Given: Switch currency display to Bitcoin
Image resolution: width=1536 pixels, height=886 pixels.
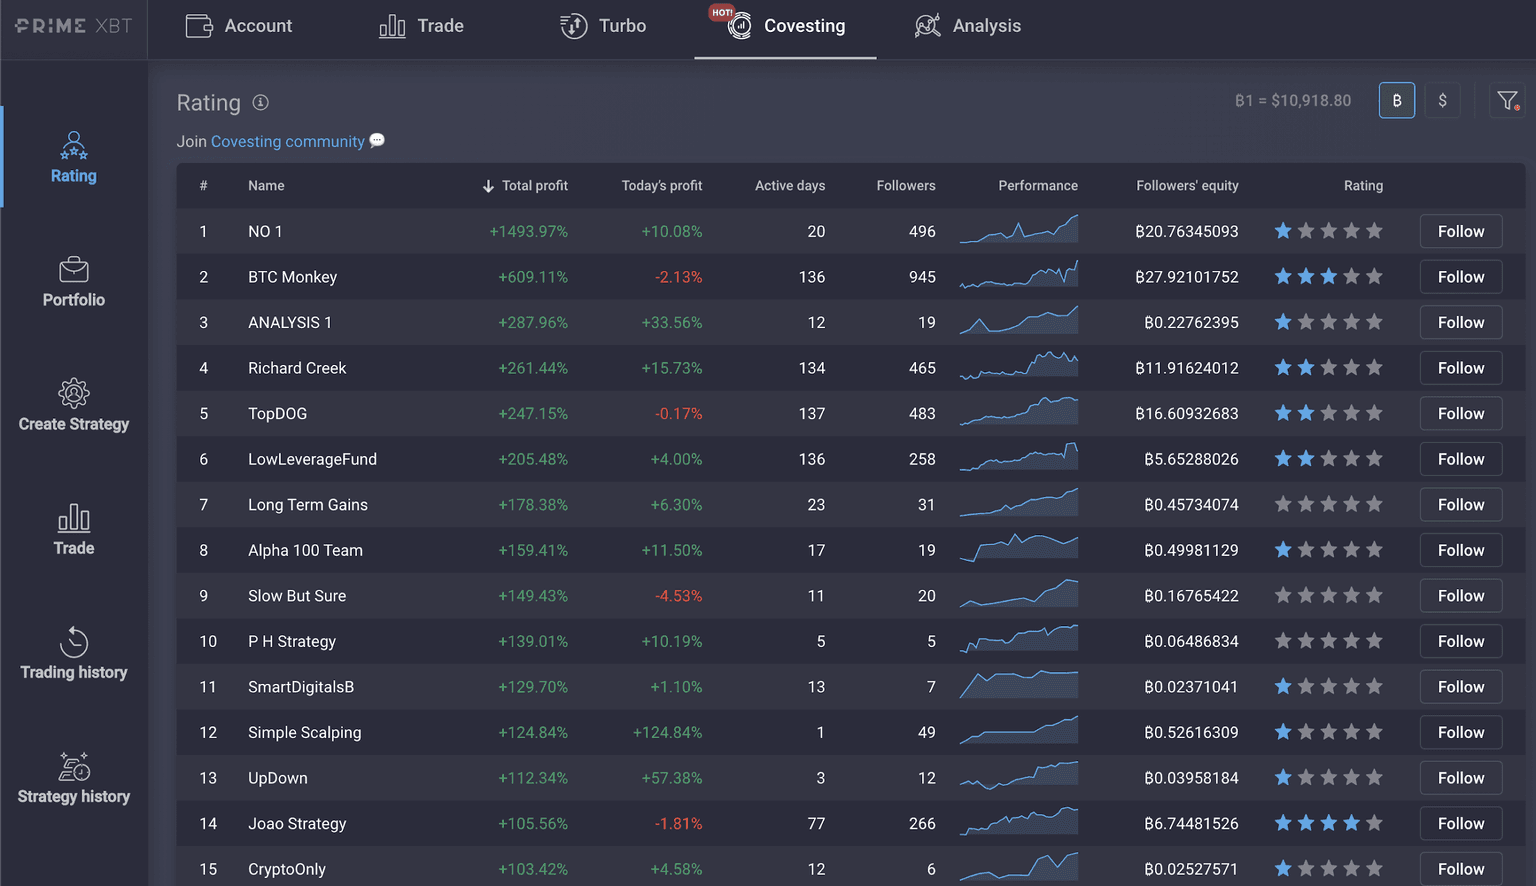Looking at the screenshot, I should [x=1397, y=100].
